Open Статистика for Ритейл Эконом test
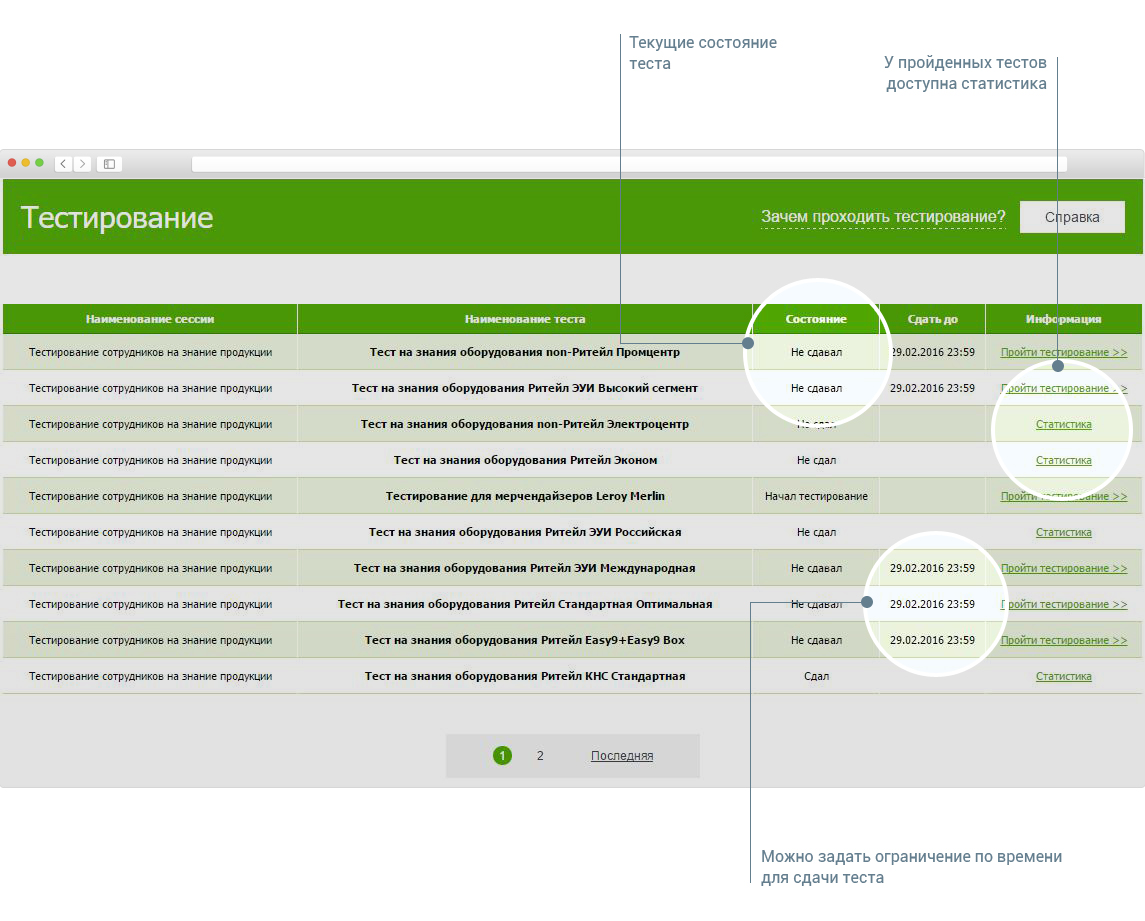Screen dimensions: 1145x921 click(1063, 460)
